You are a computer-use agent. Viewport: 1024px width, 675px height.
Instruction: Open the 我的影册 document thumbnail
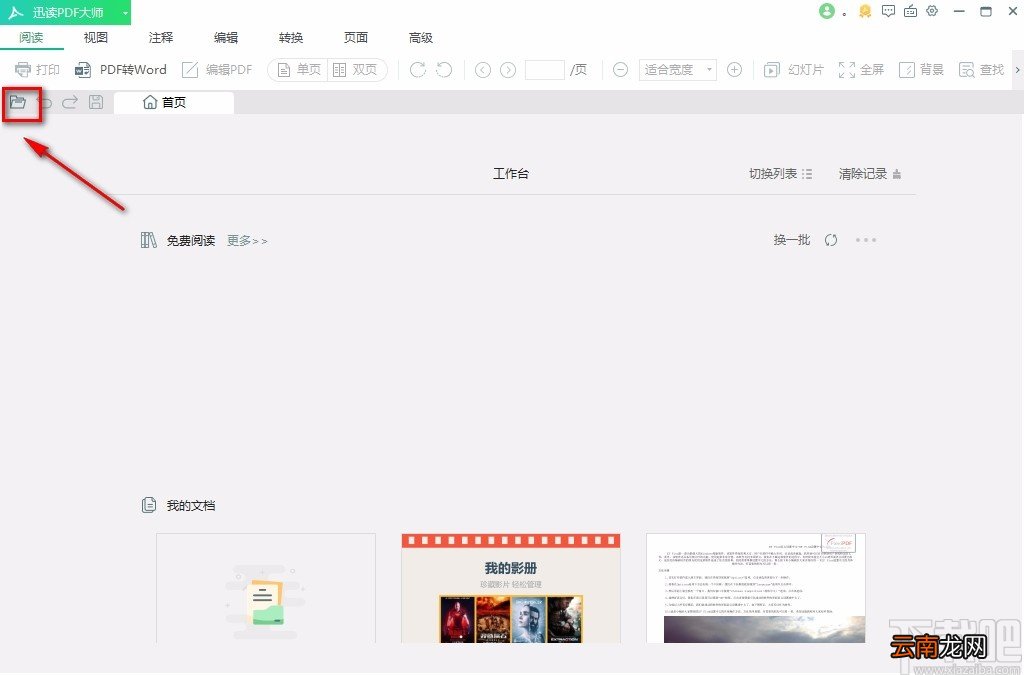[x=511, y=588]
